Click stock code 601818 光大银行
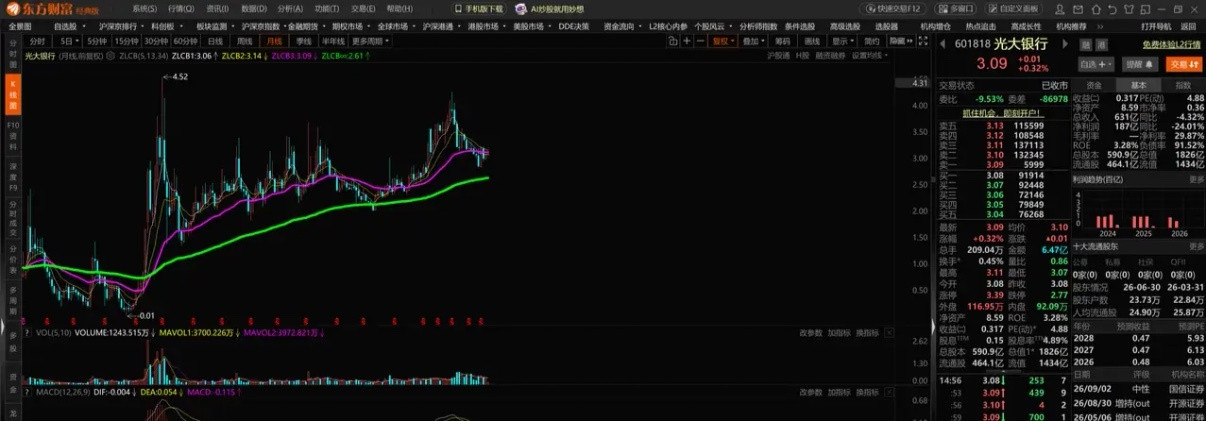This screenshot has height=421, width=1206. click(x=1000, y=43)
